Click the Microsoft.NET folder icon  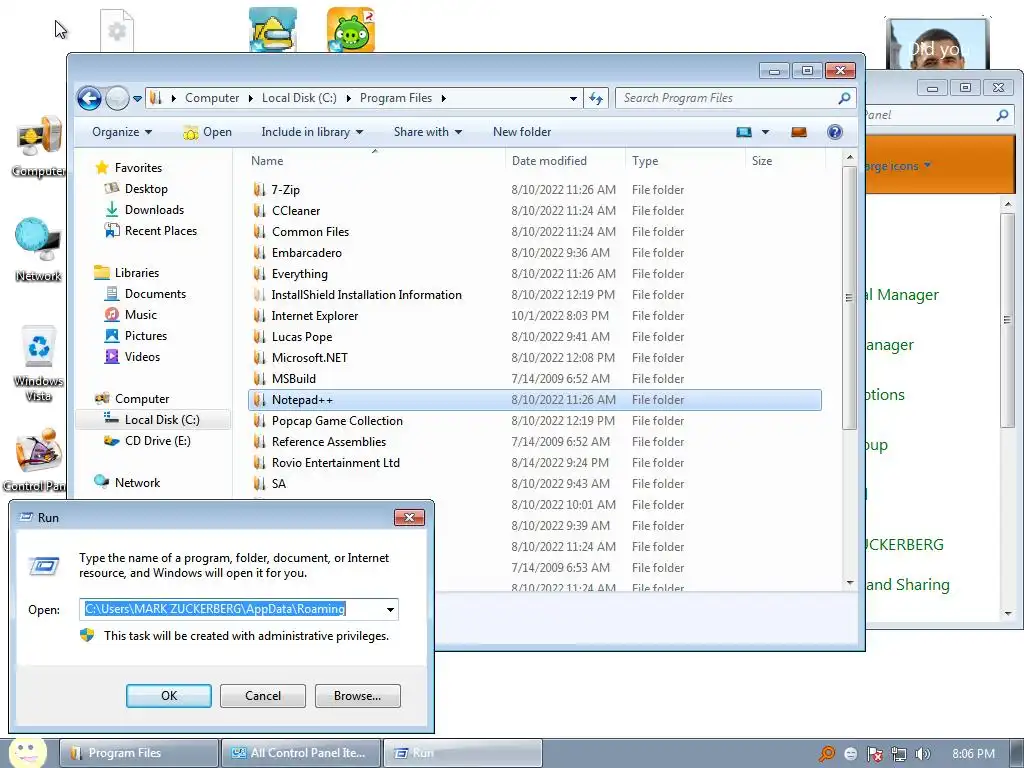(259, 357)
